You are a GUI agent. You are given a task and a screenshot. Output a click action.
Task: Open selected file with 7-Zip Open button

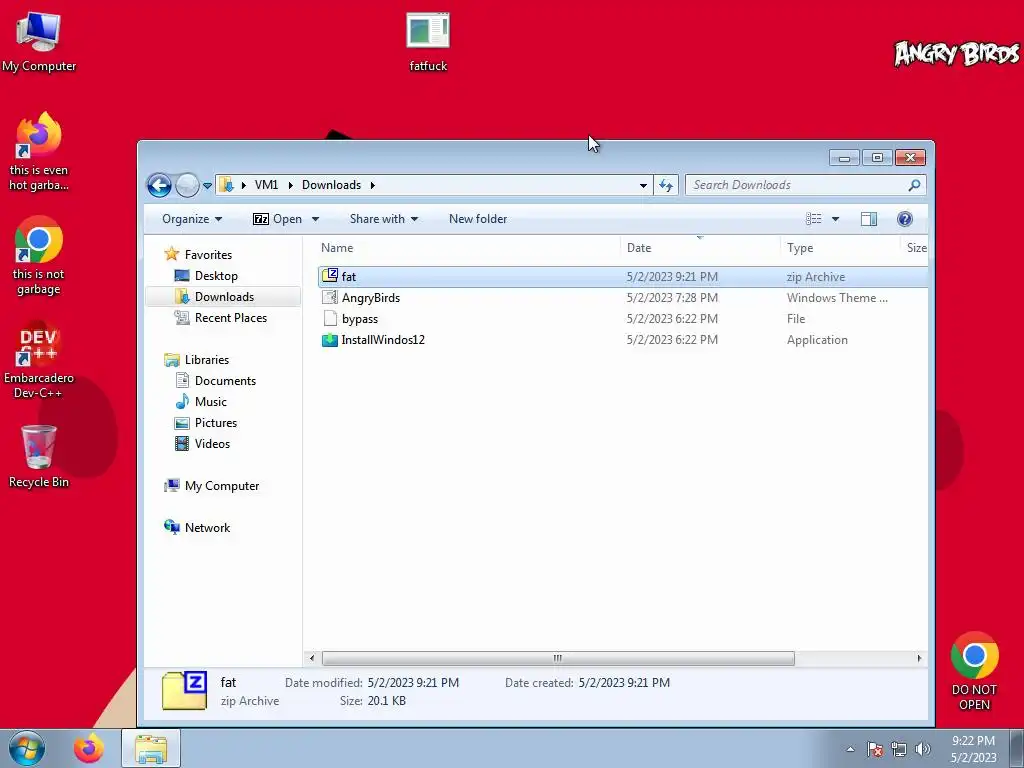[x=277, y=219]
